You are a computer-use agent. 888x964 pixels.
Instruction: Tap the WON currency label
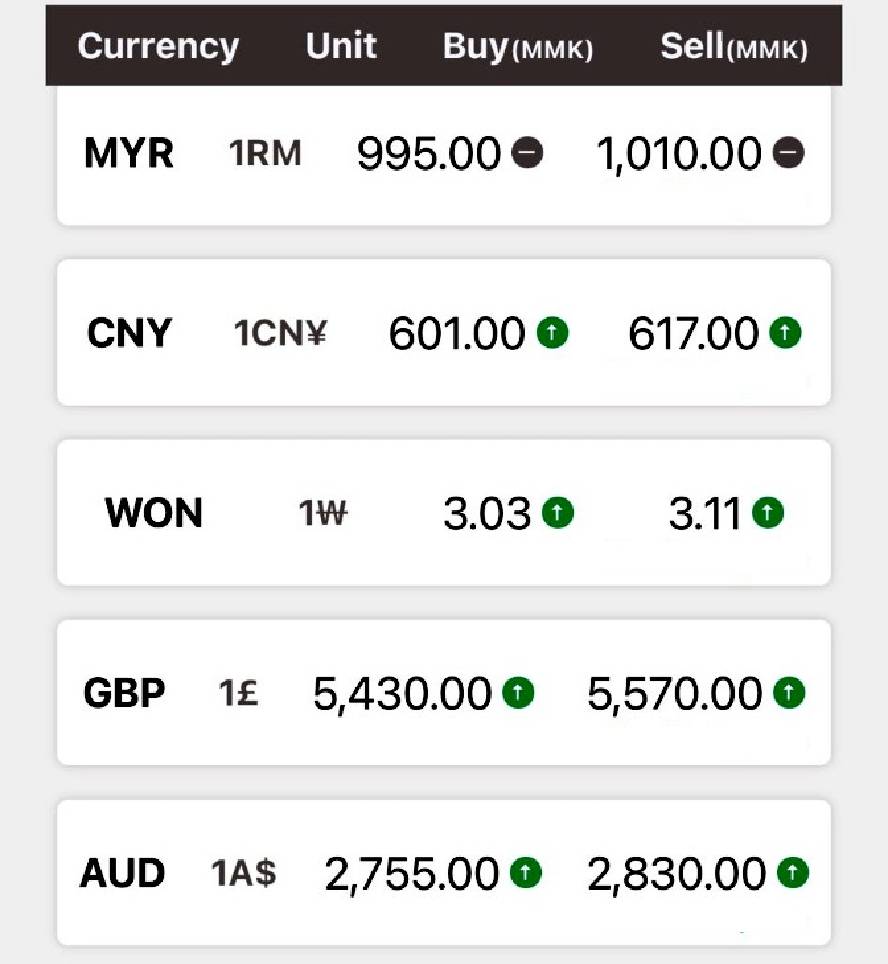click(x=153, y=513)
